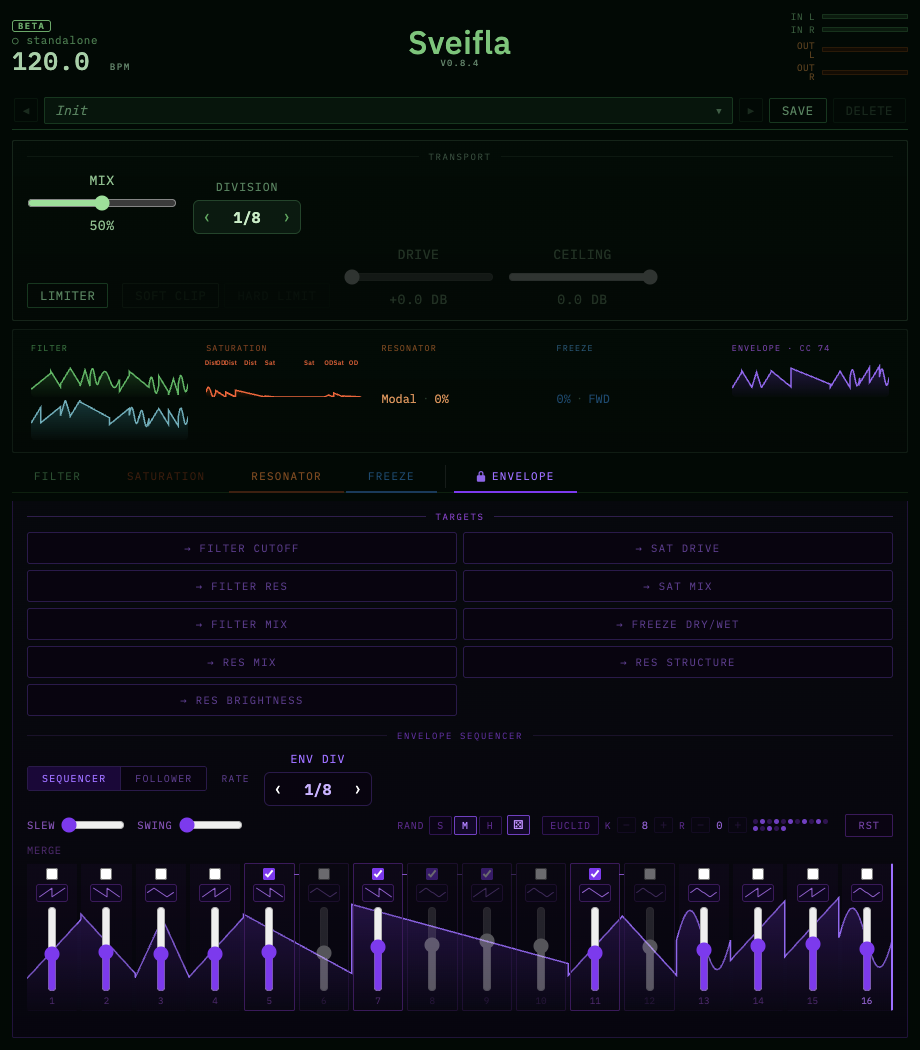The width and height of the screenshot is (920, 1050).
Task: Switch to the Freeze tab
Action: (391, 476)
